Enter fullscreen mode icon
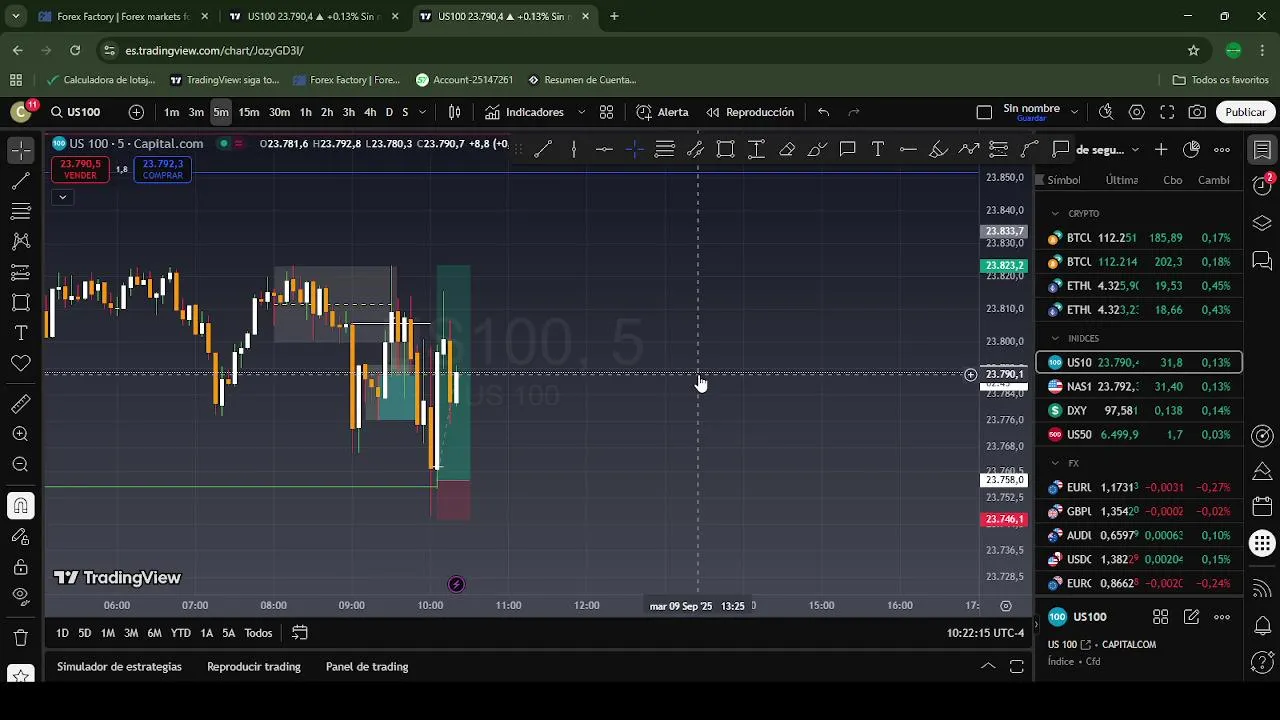The height and width of the screenshot is (720, 1280). click(x=1167, y=112)
